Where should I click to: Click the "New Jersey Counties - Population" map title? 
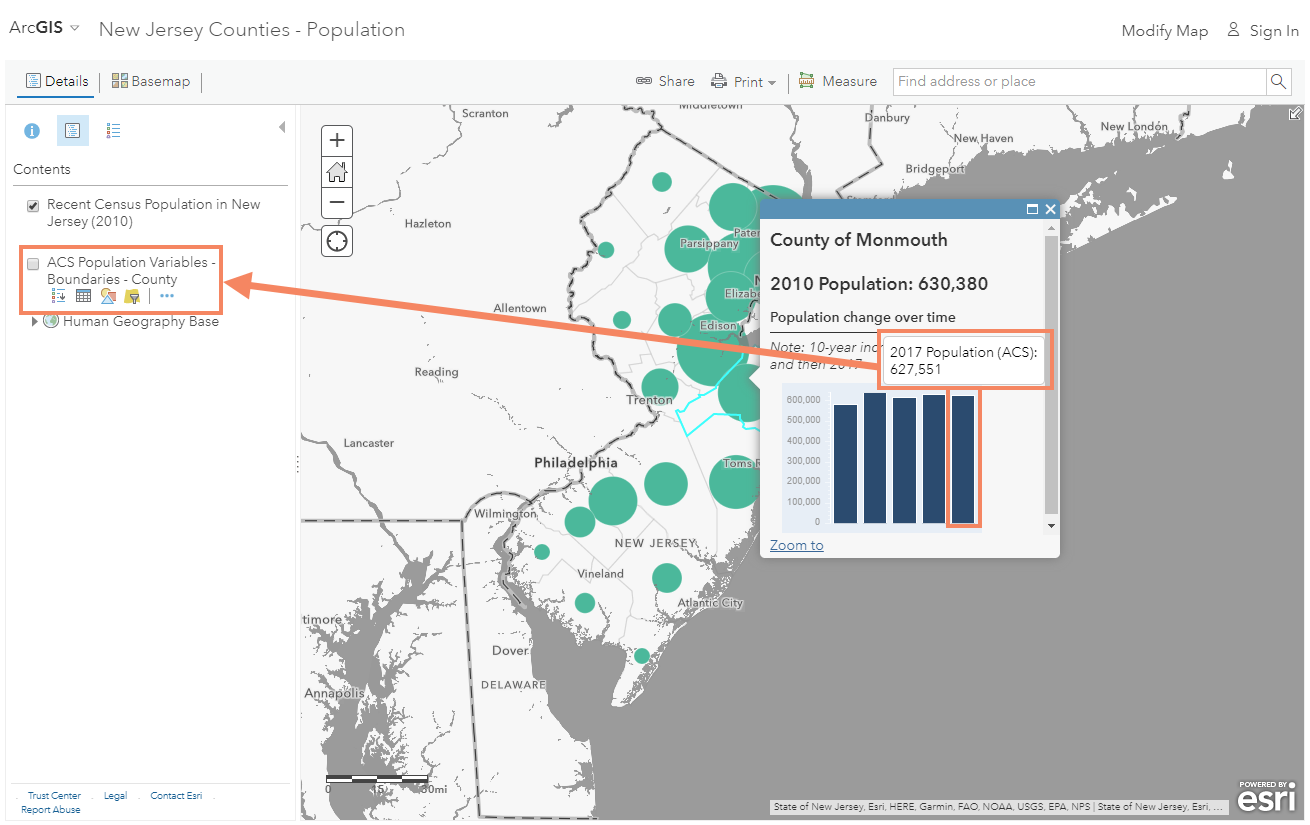pos(252,30)
